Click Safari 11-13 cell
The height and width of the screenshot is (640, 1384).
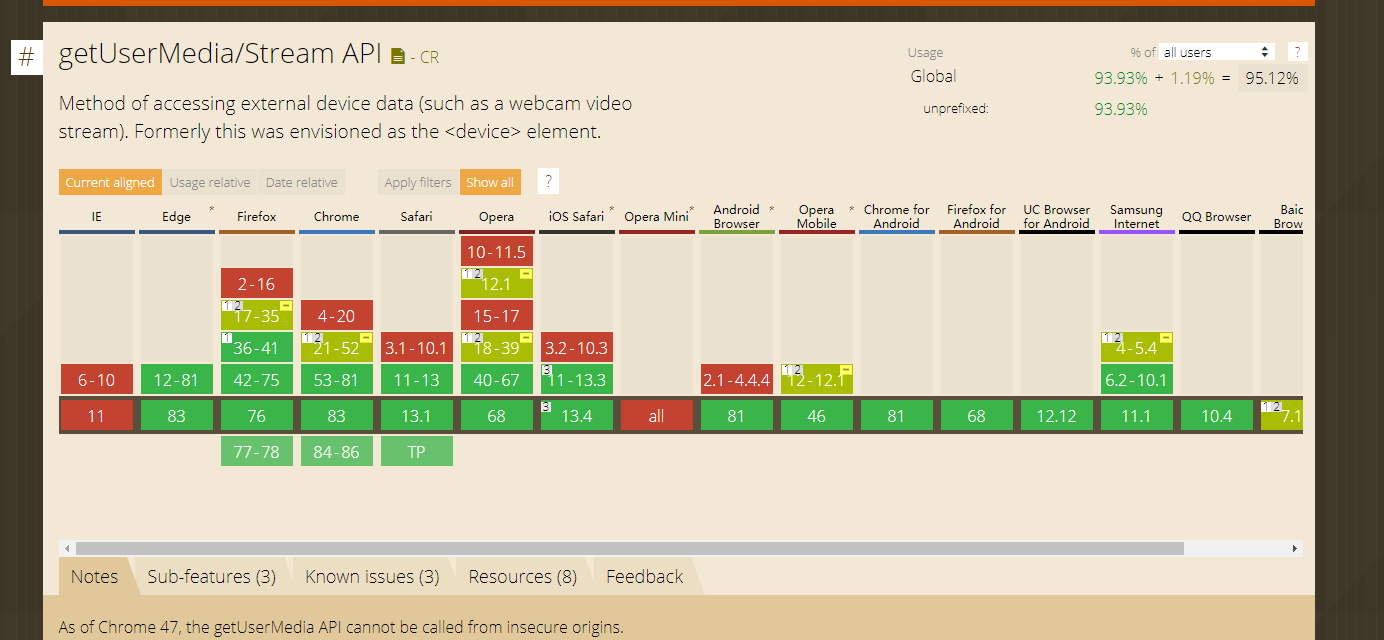[x=416, y=379]
